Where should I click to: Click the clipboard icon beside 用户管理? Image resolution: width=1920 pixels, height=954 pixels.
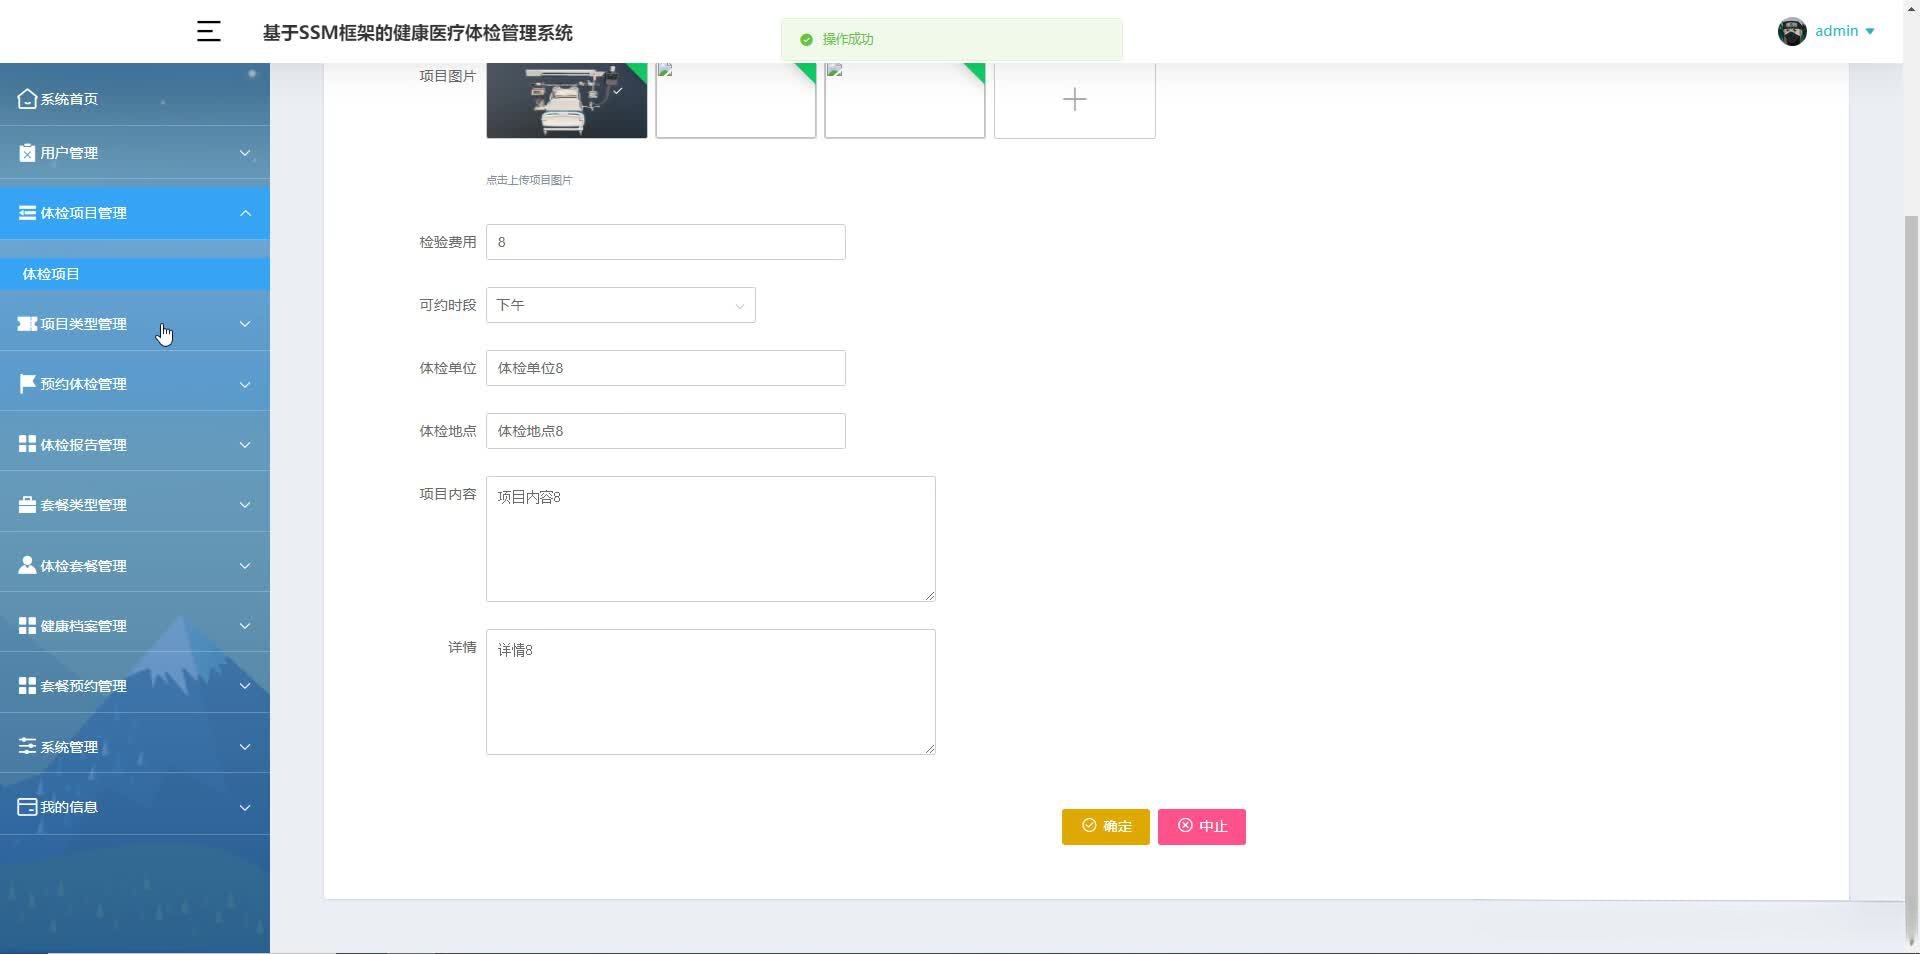pyautogui.click(x=27, y=153)
